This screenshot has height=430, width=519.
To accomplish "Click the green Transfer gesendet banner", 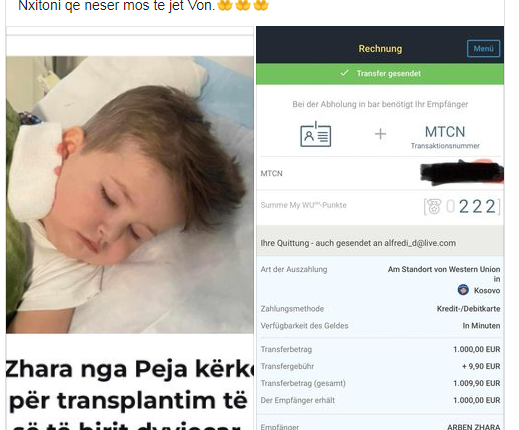I will tap(380, 73).
